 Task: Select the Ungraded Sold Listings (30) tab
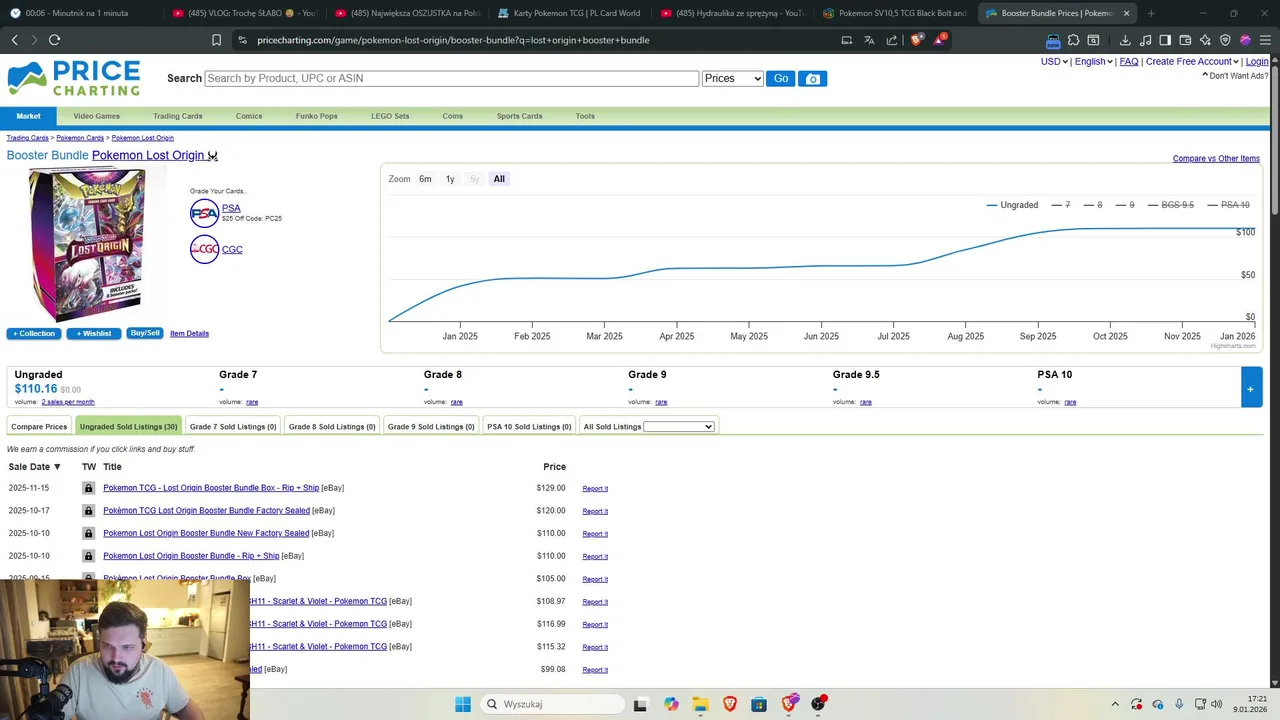click(x=128, y=427)
